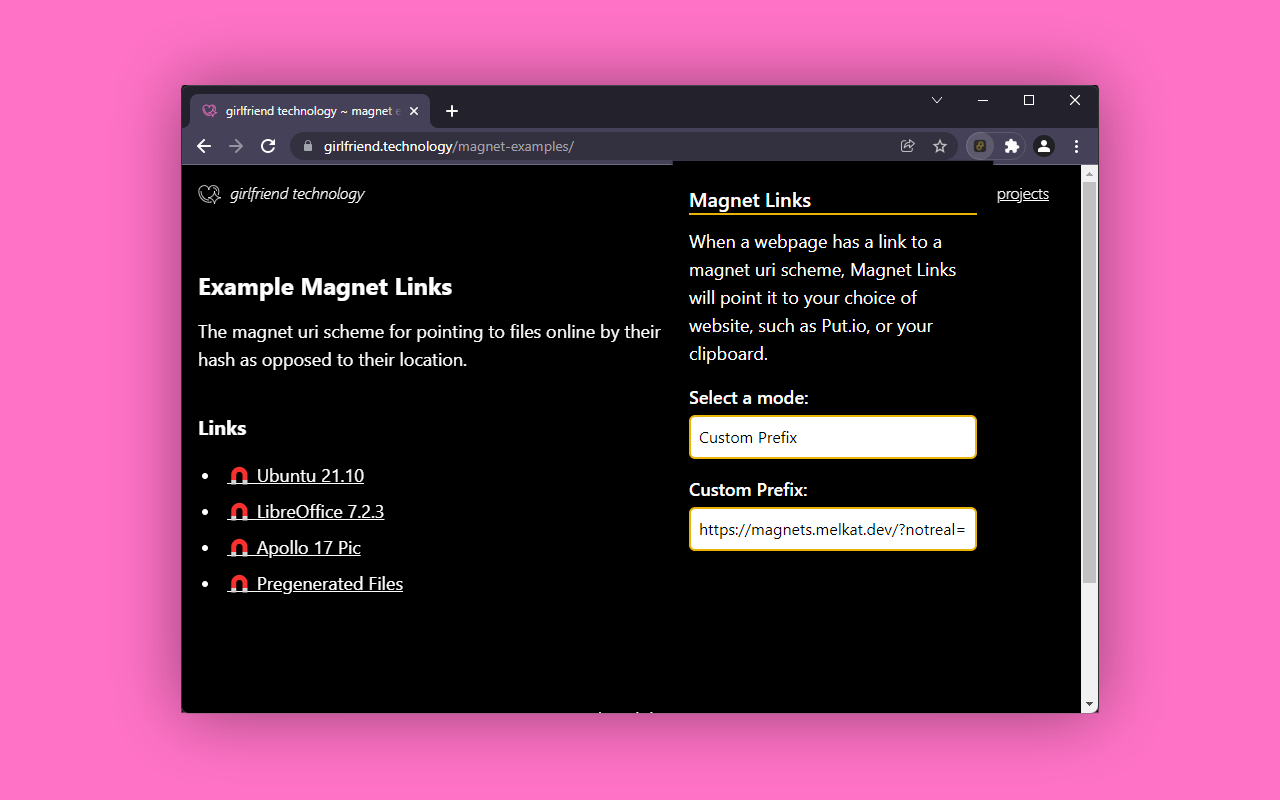The image size is (1280, 800).
Task: Click the share icon in the address bar
Action: (x=907, y=146)
